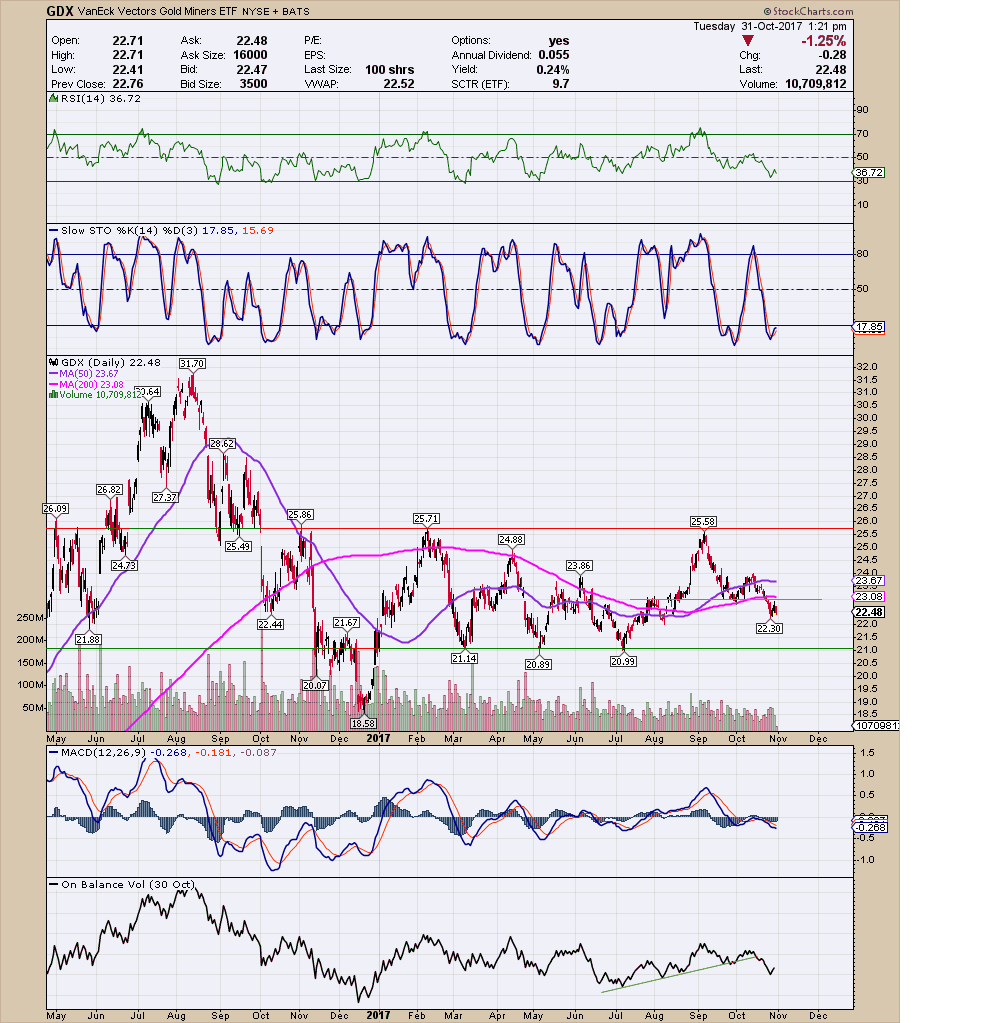Screen dimensions: 1000x1023
Task: Click the Open price value 22.71
Action: 127,40
